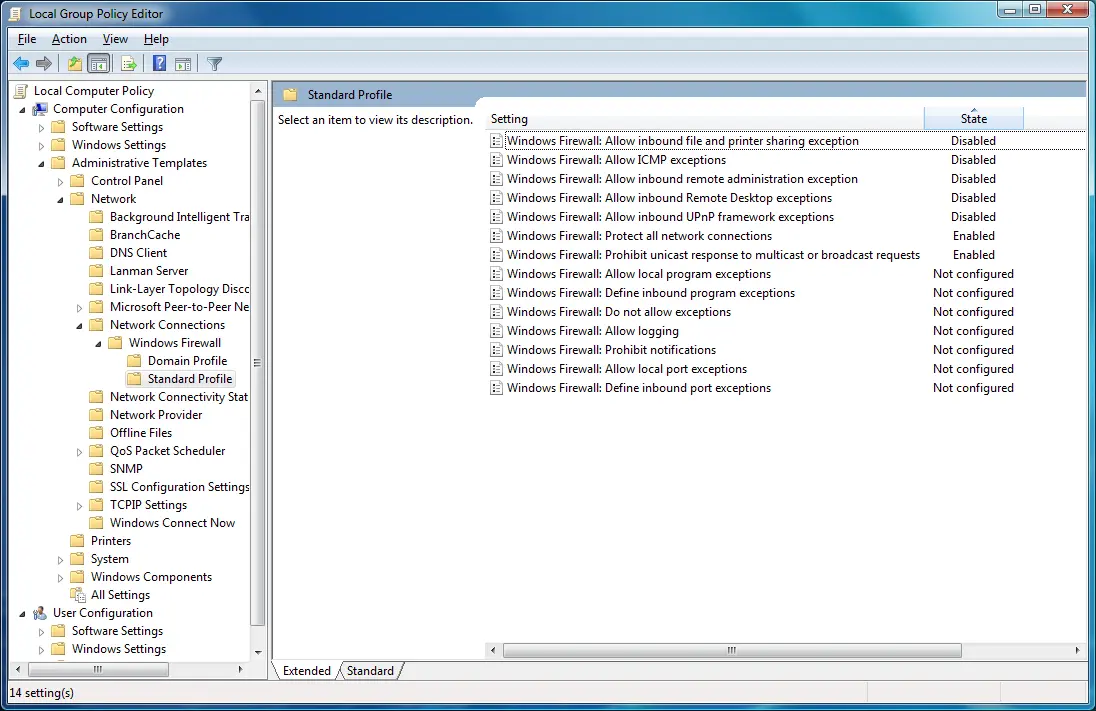Click the BranchCache folder icon
This screenshot has width=1096, height=711.
pyautogui.click(x=96, y=235)
